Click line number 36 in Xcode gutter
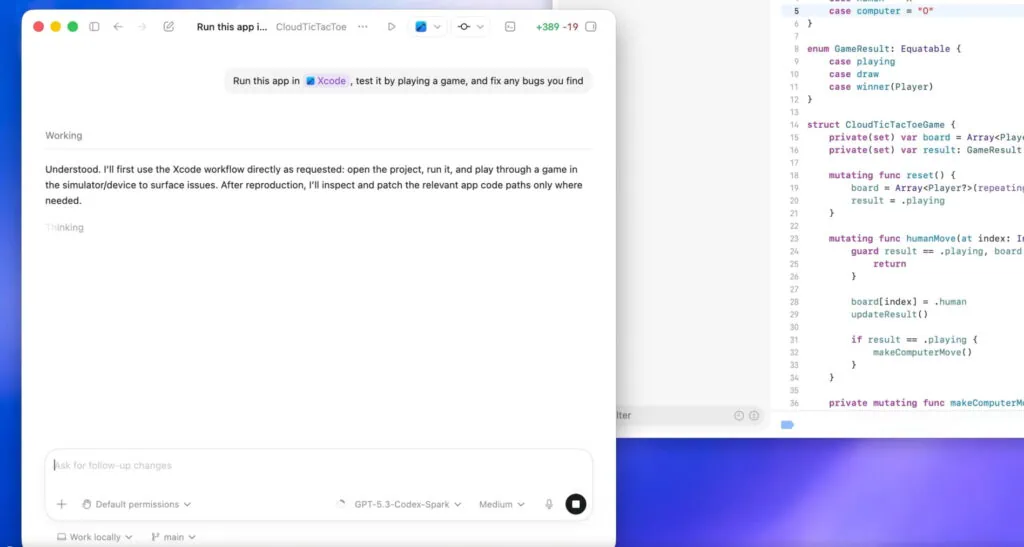Screen dimensions: 1024x547 click(x=794, y=403)
